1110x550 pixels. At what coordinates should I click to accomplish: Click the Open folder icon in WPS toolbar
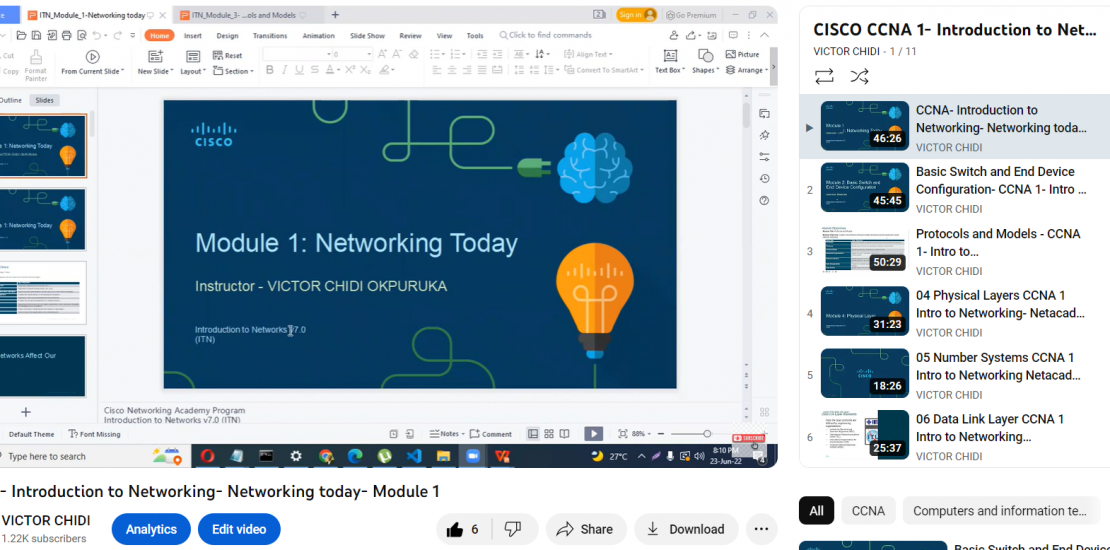pyautogui.click(x=21, y=35)
